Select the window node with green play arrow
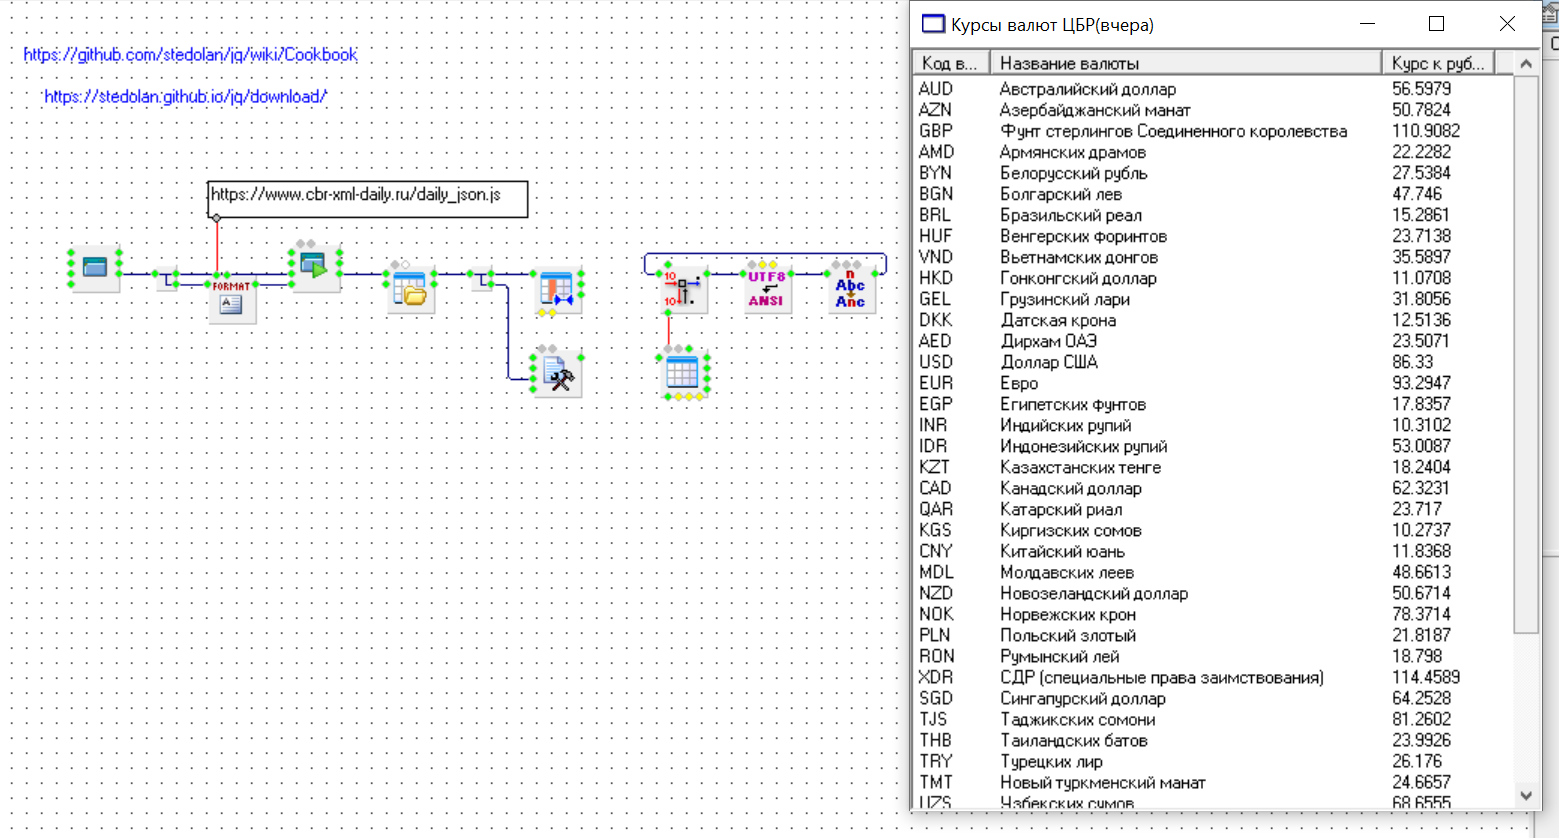The width and height of the screenshot is (1559, 838). pos(314,267)
